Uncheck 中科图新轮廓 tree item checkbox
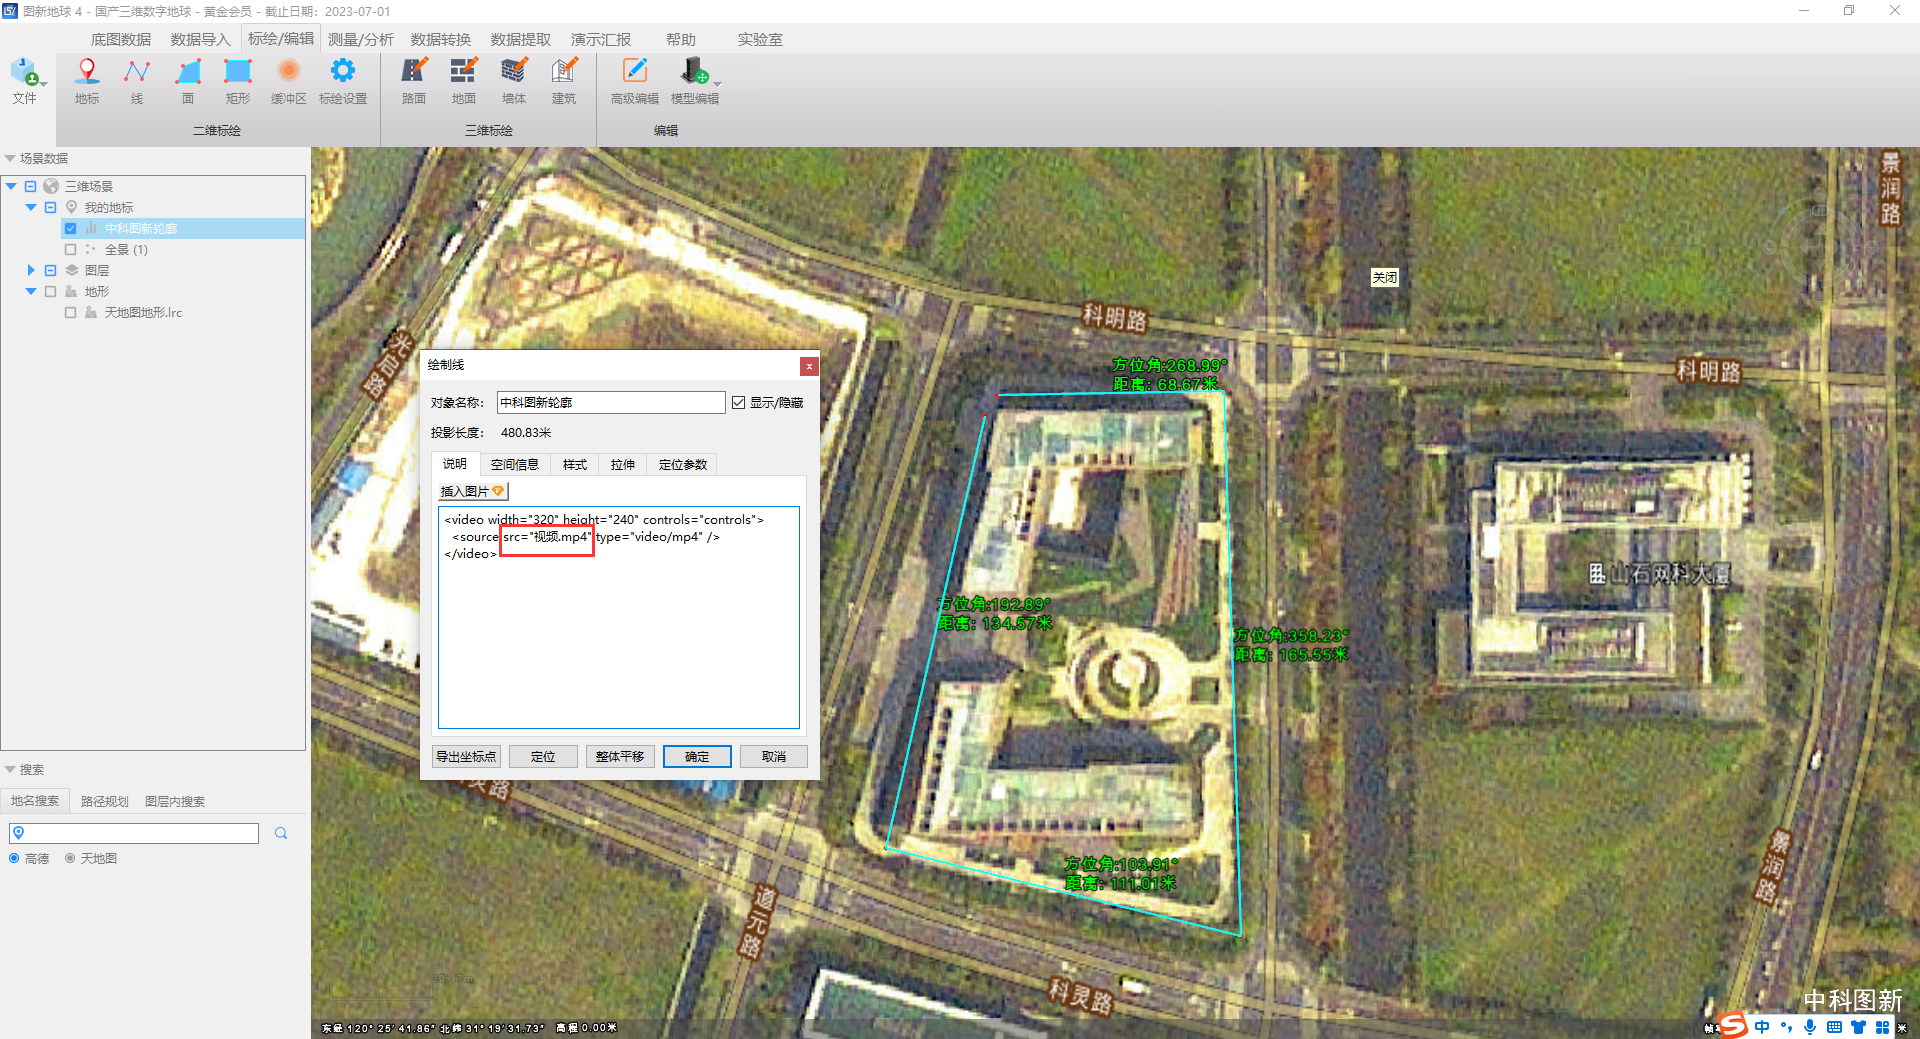The image size is (1920, 1039). click(x=70, y=228)
